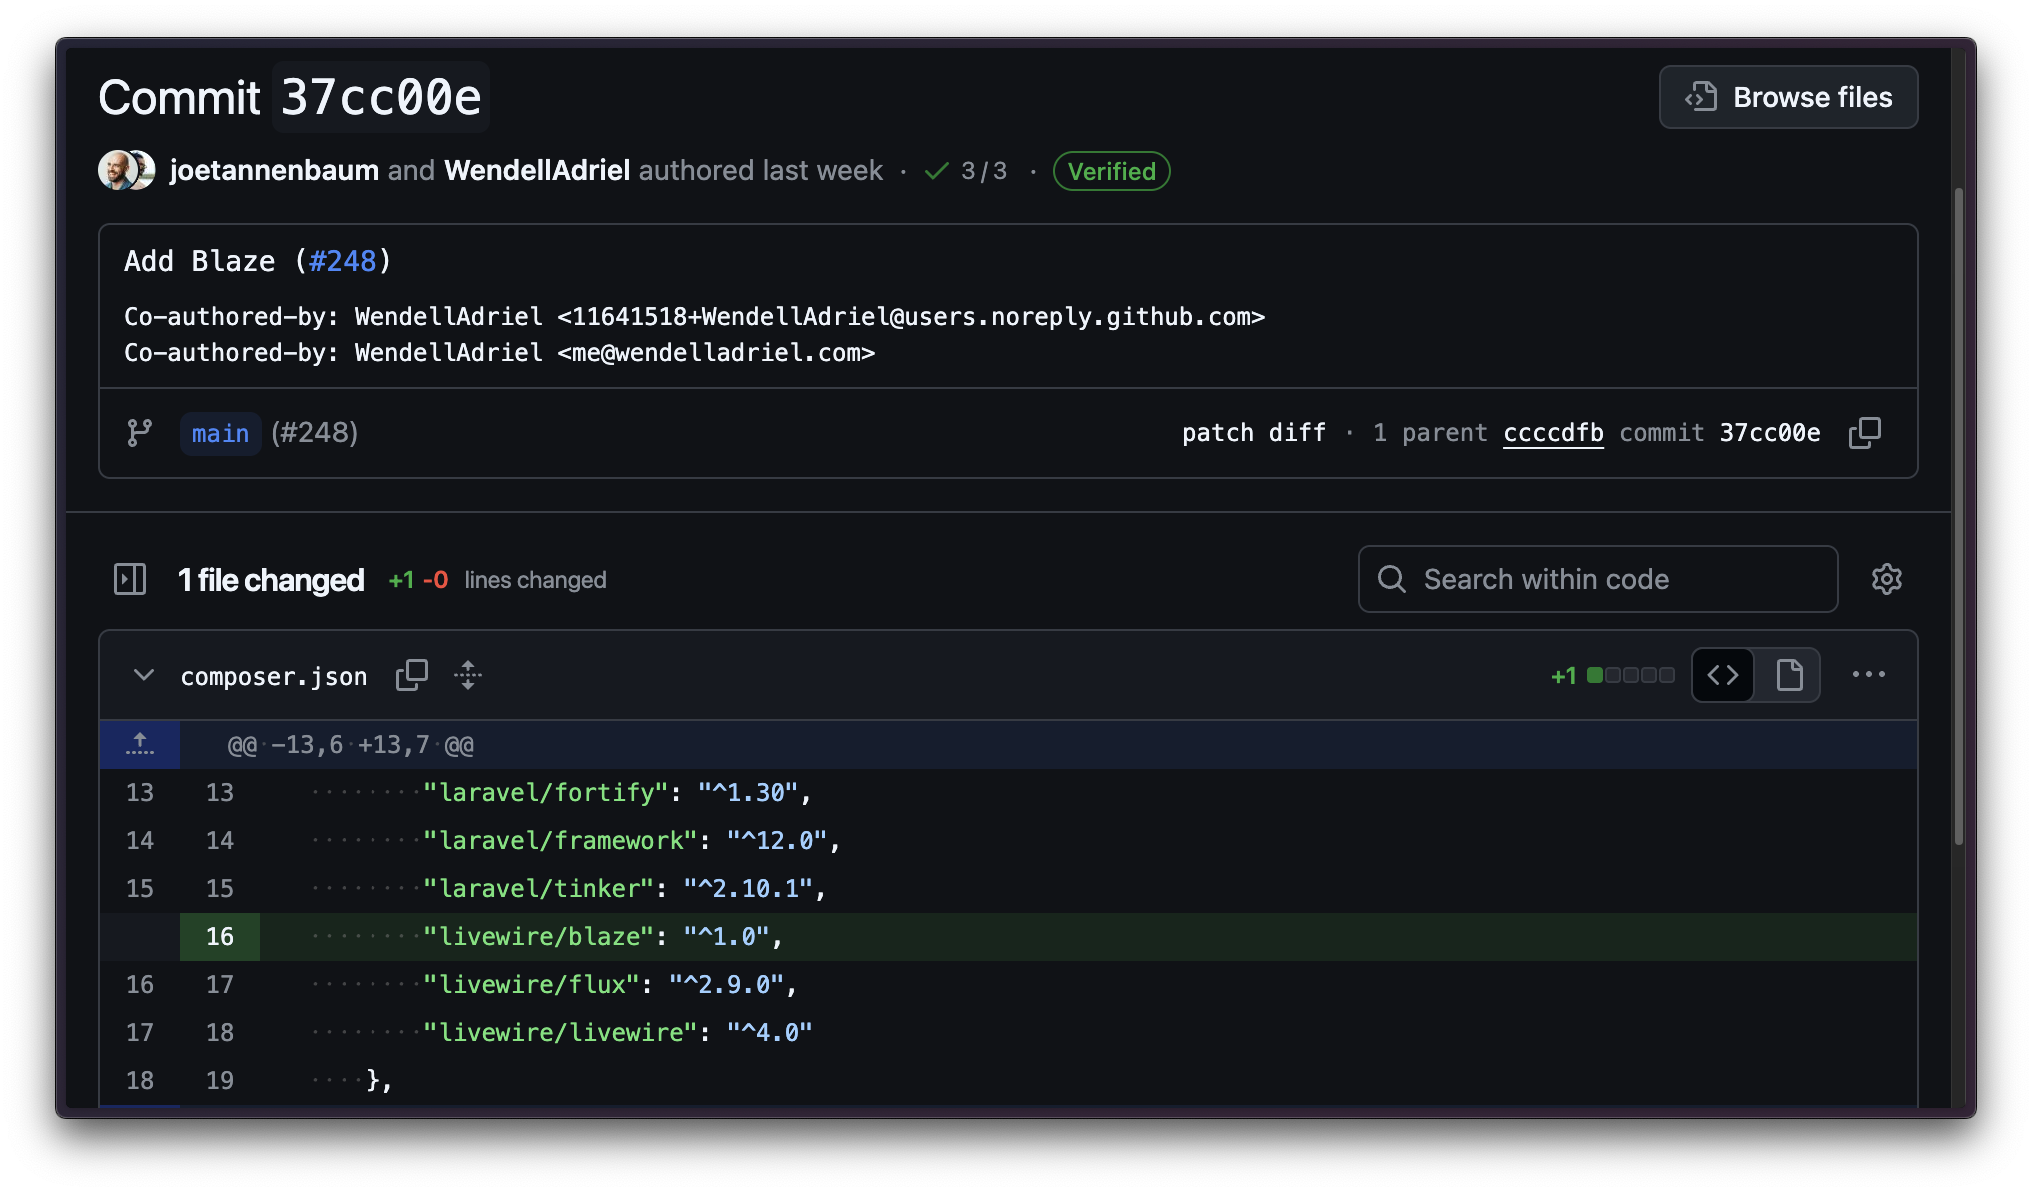Copy the composer.json file path
Screen dimensions: 2032x1192
412,675
